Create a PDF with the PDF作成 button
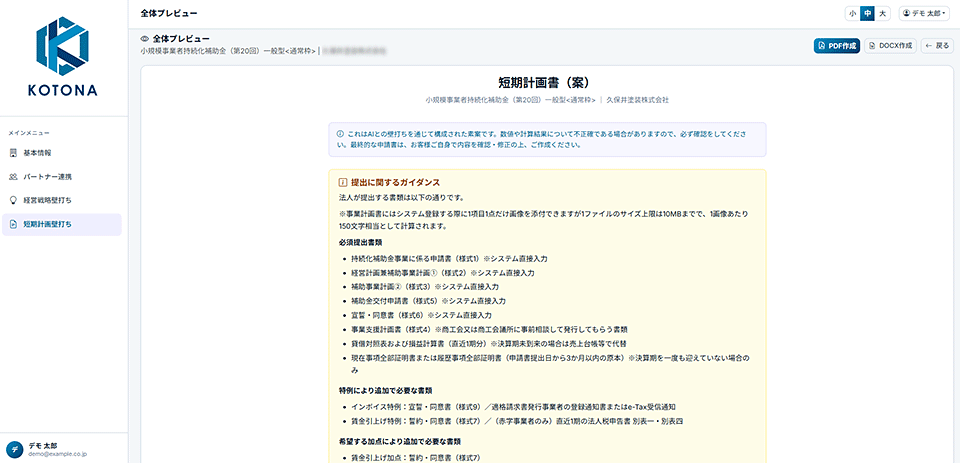Image resolution: width=960 pixels, height=463 pixels. coord(837,46)
